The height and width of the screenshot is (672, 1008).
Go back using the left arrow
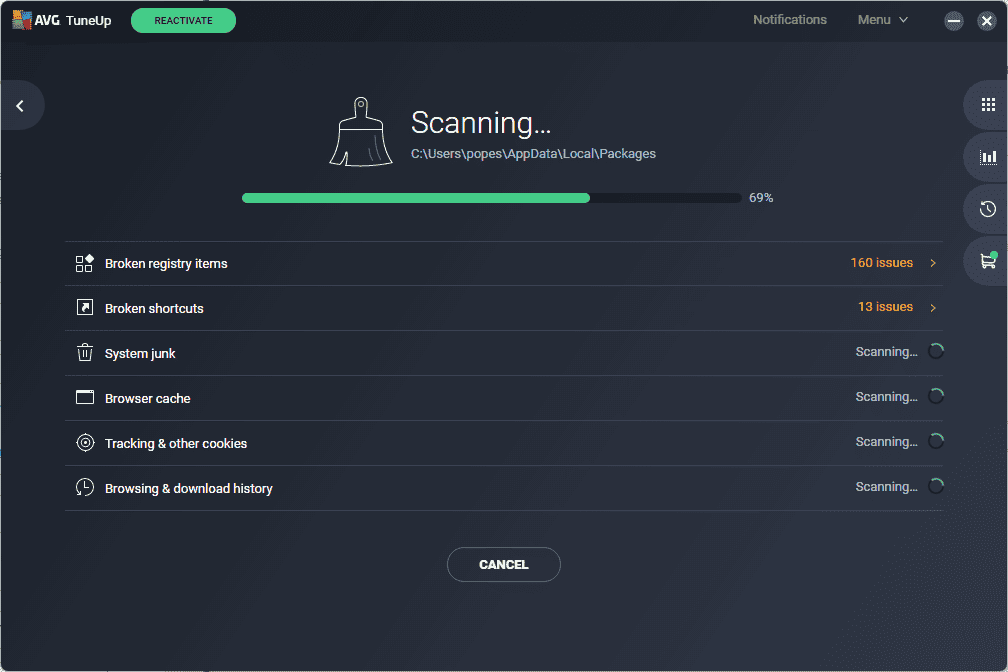point(21,105)
